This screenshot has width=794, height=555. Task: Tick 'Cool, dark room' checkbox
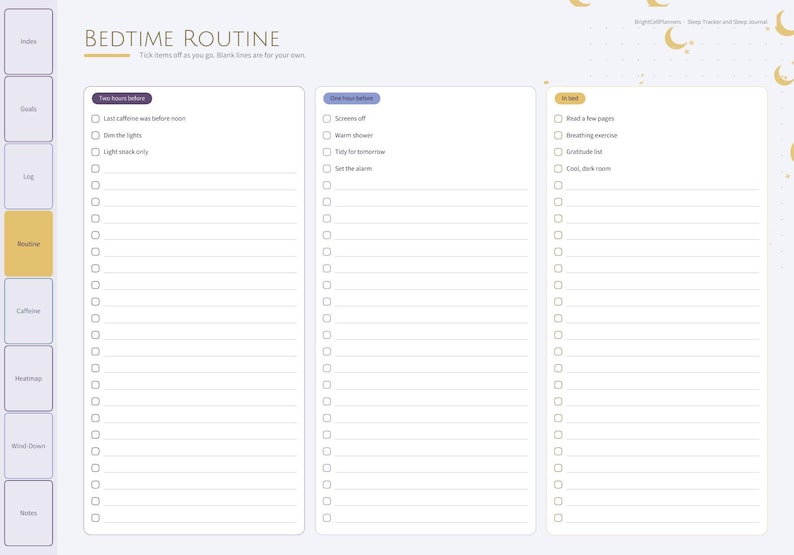pos(558,169)
